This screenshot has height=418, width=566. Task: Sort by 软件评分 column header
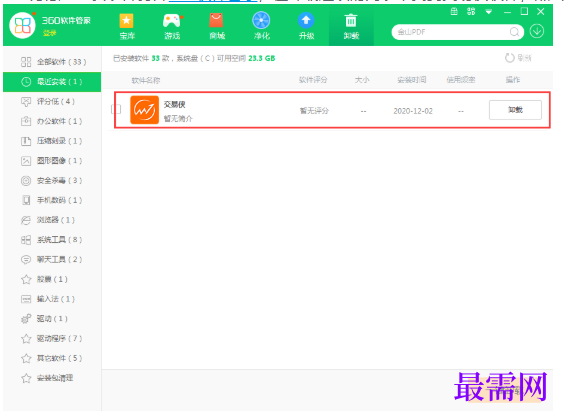pos(313,80)
